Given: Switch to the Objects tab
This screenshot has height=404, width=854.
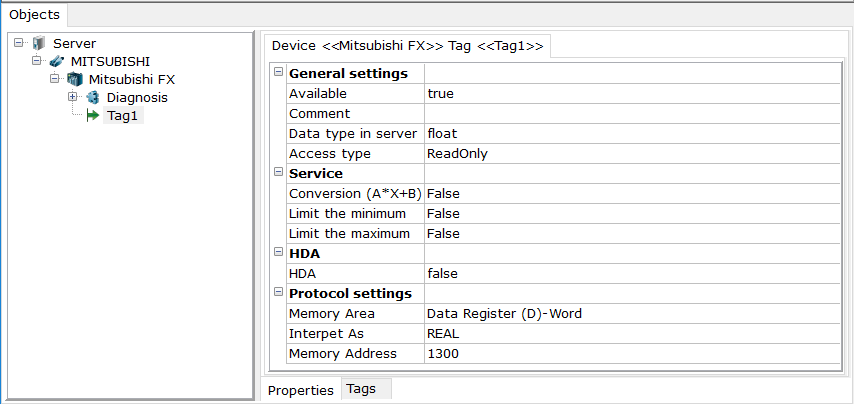Looking at the screenshot, I should point(34,15).
